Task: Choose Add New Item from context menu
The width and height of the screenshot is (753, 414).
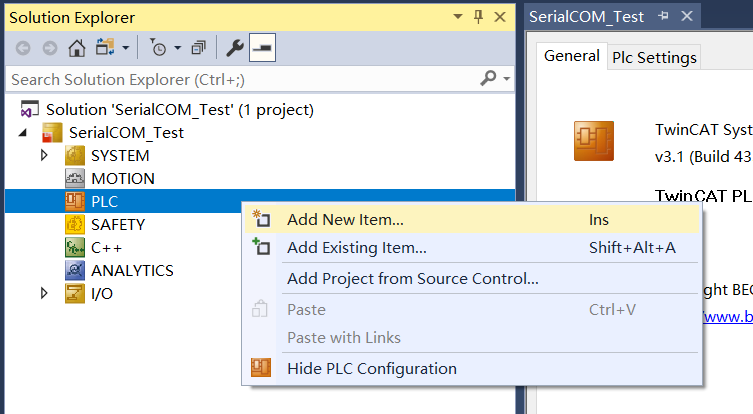Action: point(345,219)
